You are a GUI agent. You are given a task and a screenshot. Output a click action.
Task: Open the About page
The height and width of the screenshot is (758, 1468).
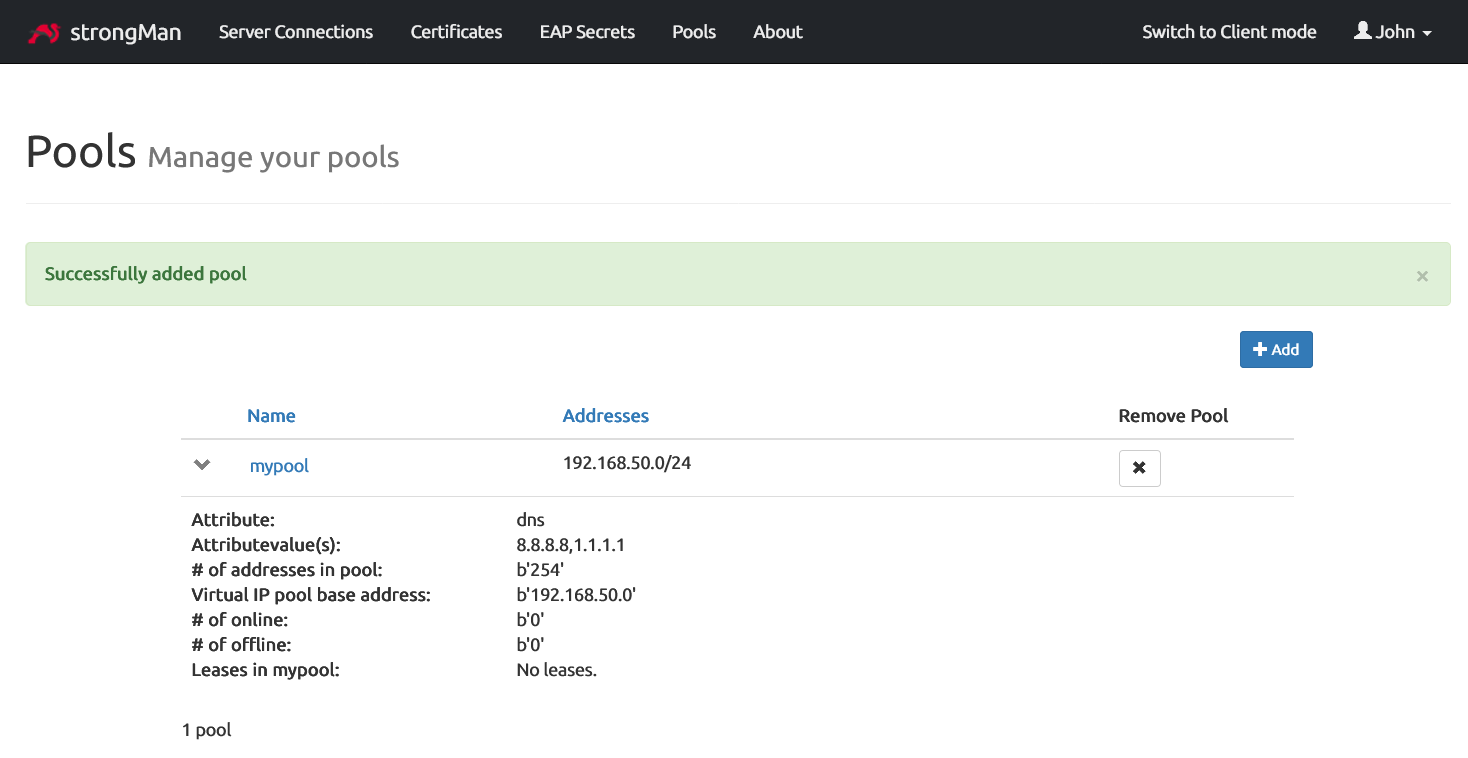pos(777,31)
